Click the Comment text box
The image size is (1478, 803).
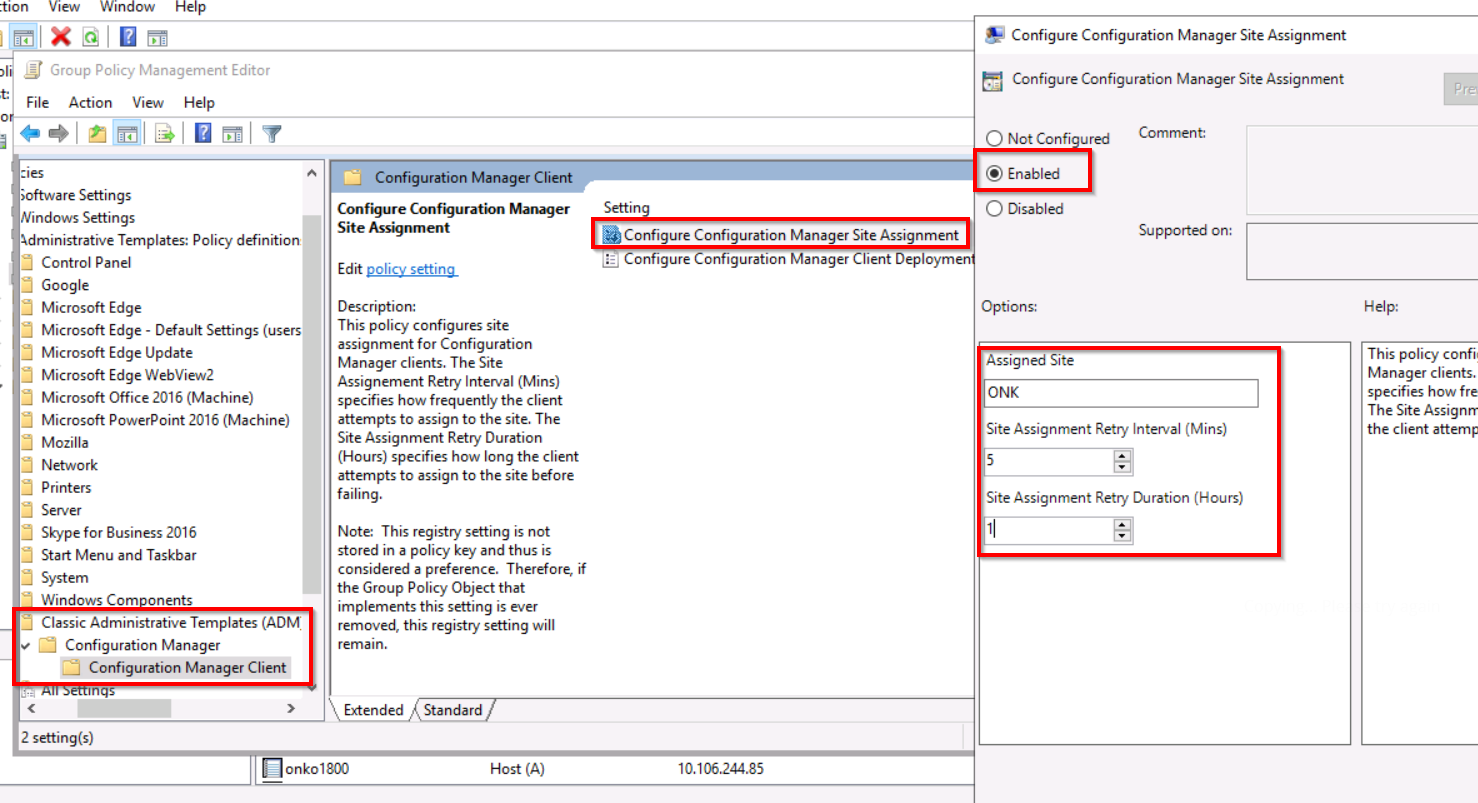pos(1362,171)
